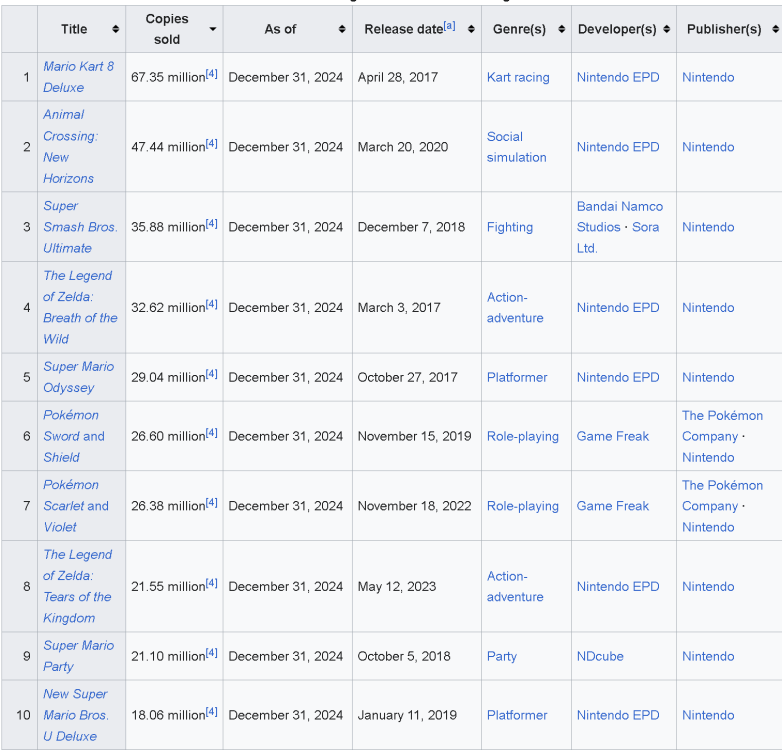This screenshot has width=782, height=750.
Task: Sort table by As of column
Action: (342, 29)
